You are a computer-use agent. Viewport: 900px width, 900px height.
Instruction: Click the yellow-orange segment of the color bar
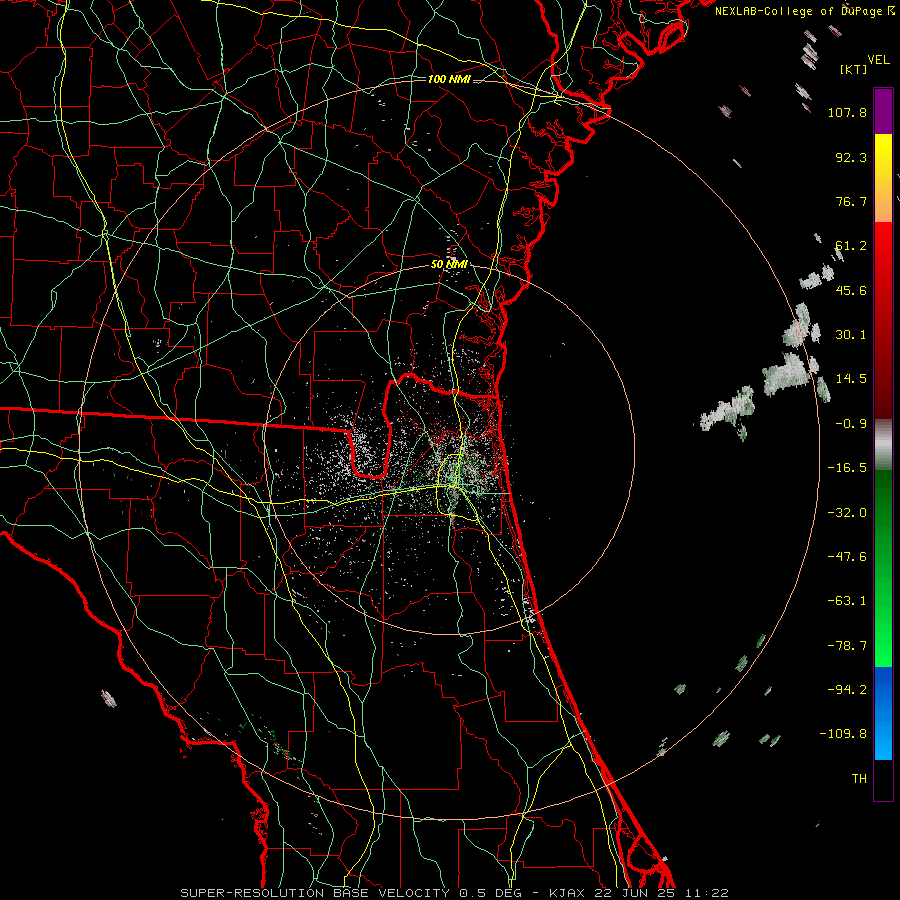[883, 178]
